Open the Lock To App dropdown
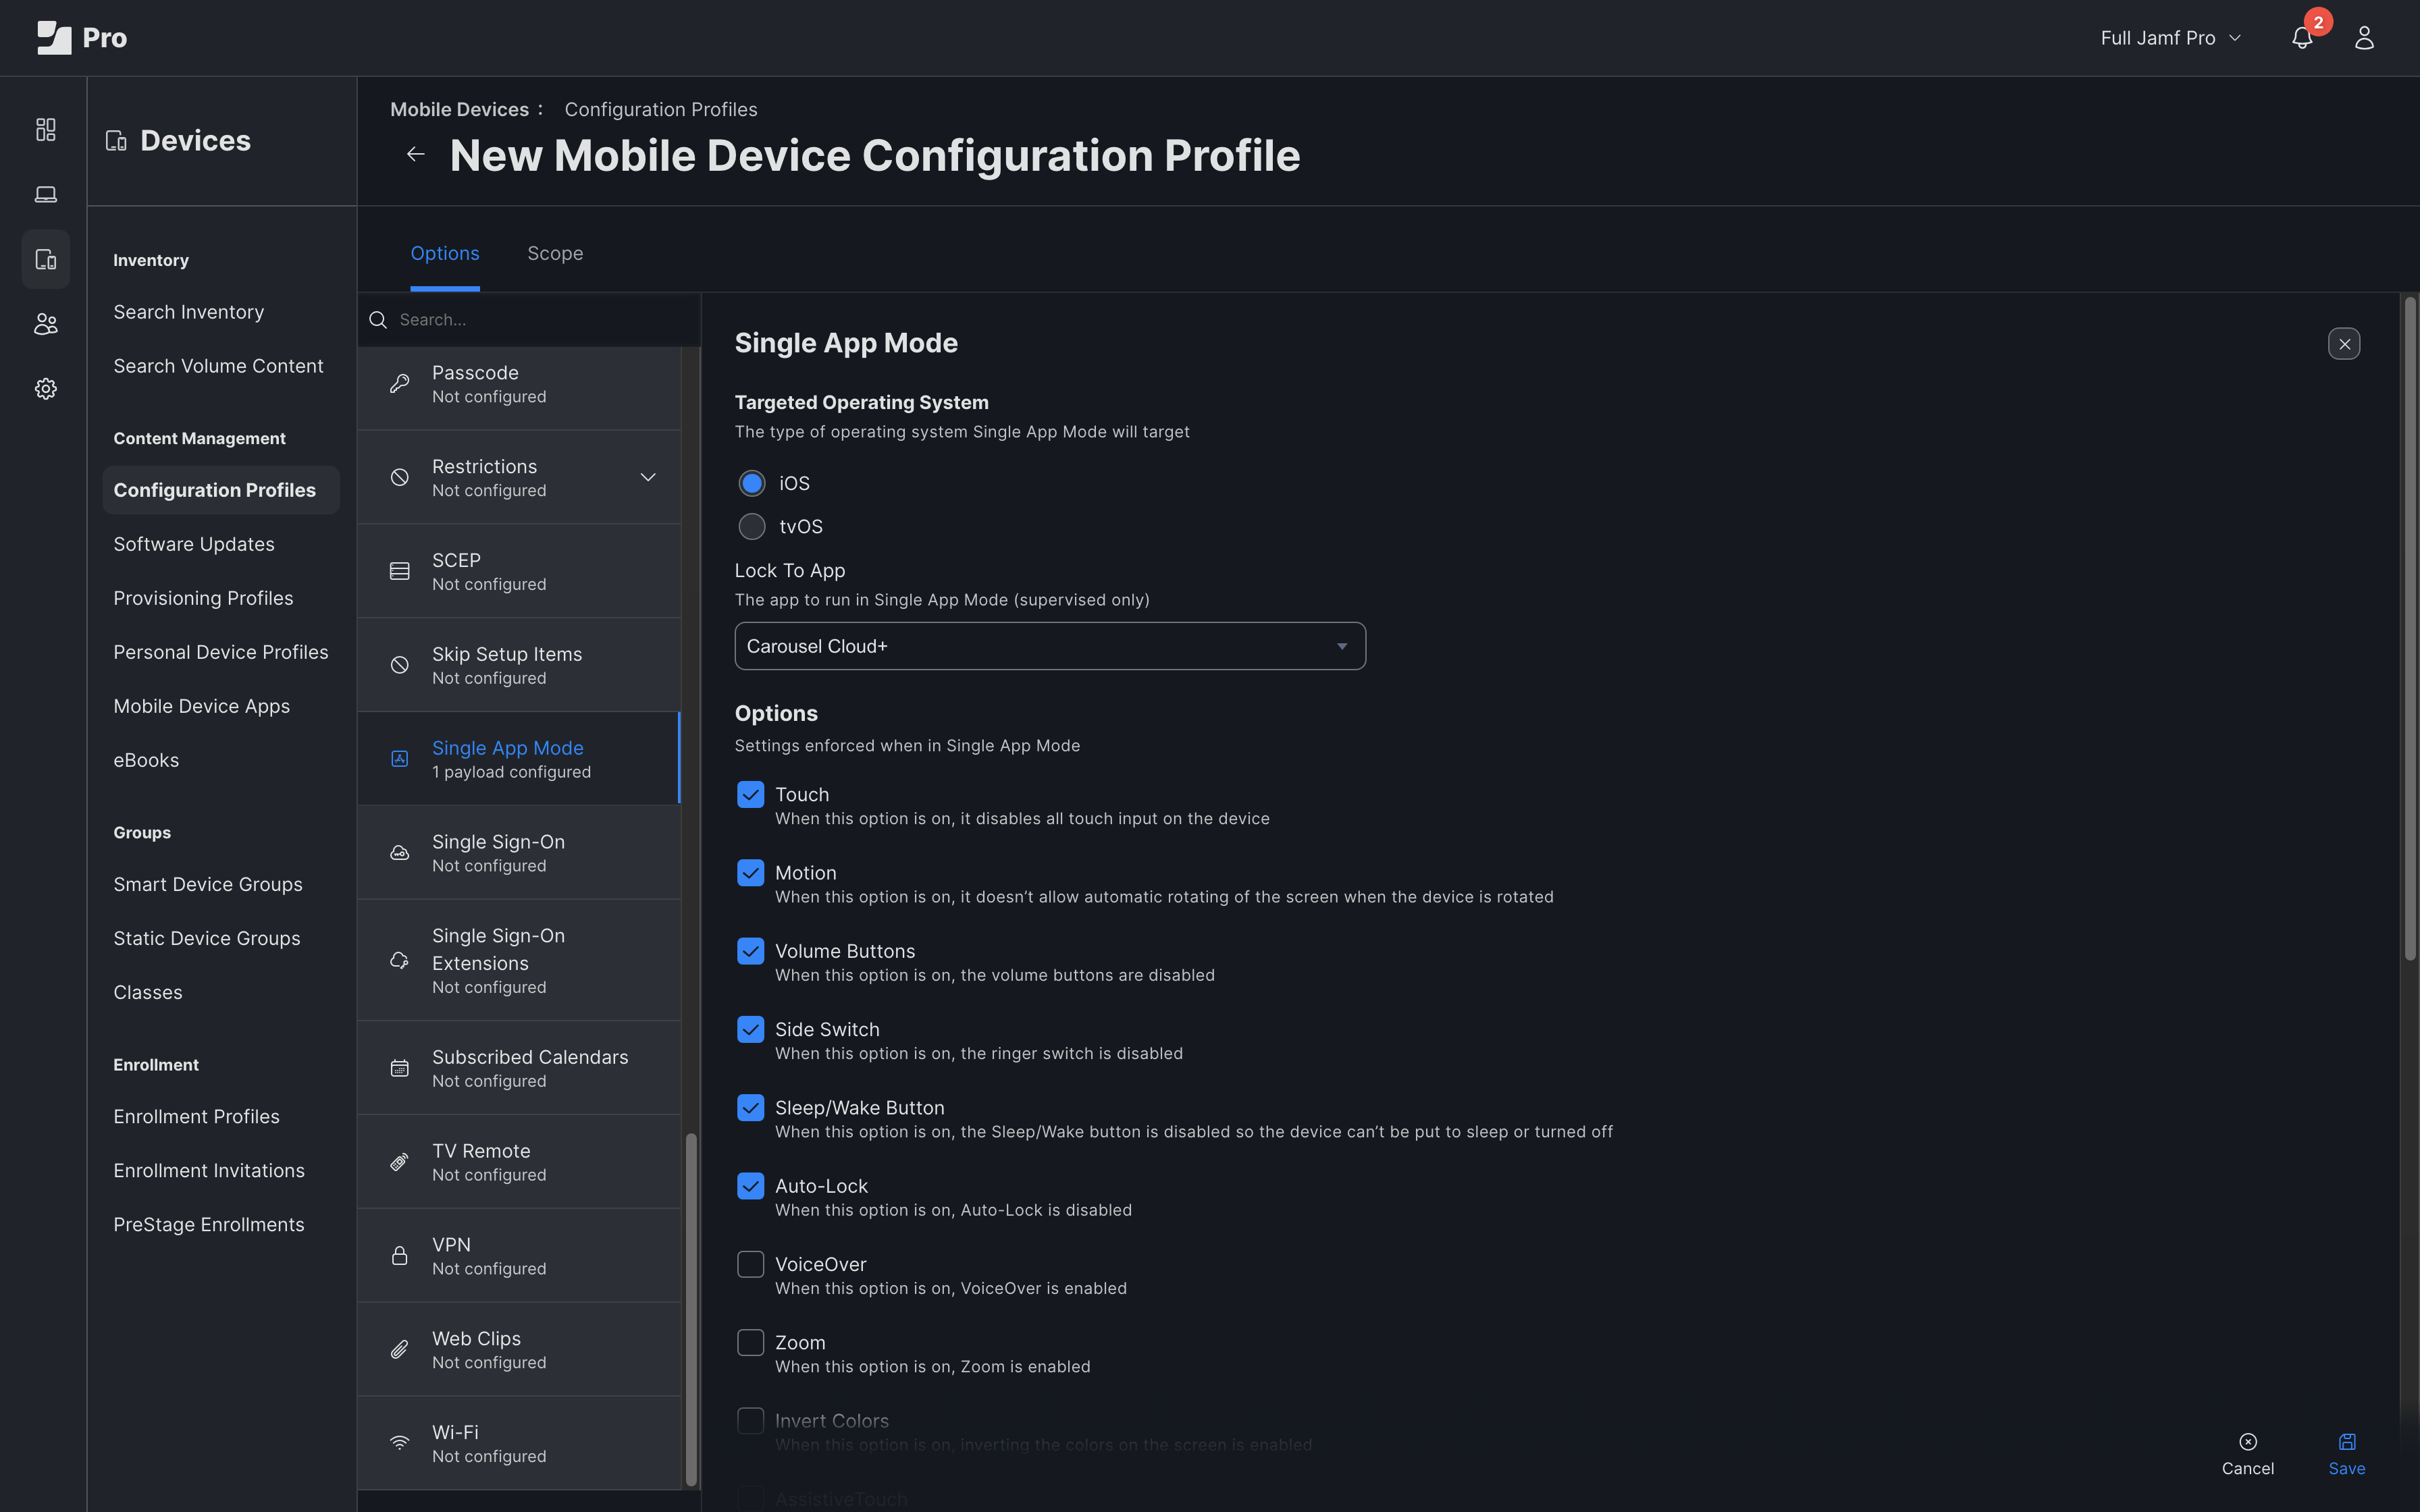Screen dimensions: 2420x1512 [1050, 646]
